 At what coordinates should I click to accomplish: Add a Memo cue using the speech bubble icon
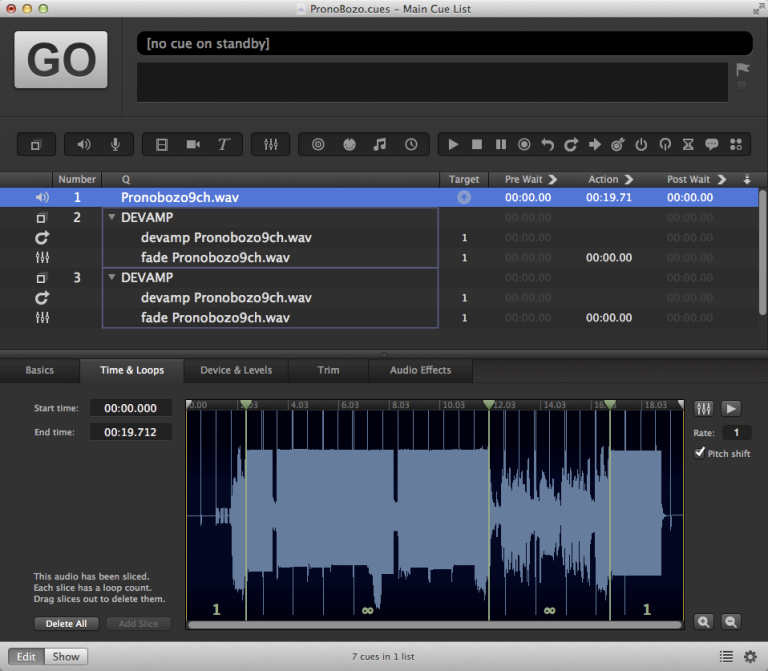tap(712, 145)
